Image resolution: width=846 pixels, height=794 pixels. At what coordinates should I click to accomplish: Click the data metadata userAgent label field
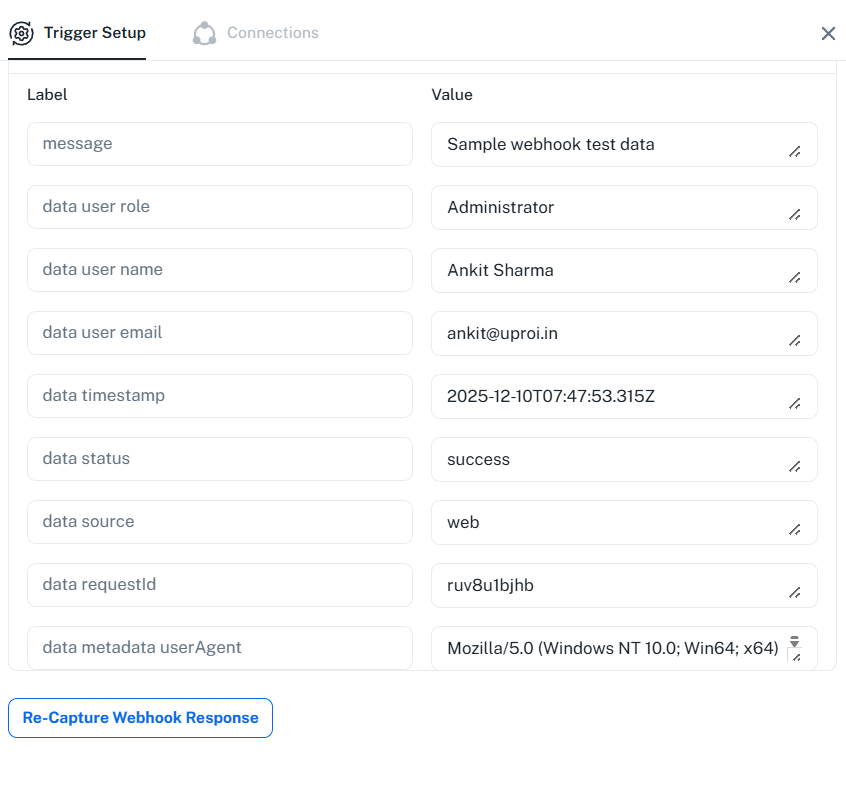point(219,648)
